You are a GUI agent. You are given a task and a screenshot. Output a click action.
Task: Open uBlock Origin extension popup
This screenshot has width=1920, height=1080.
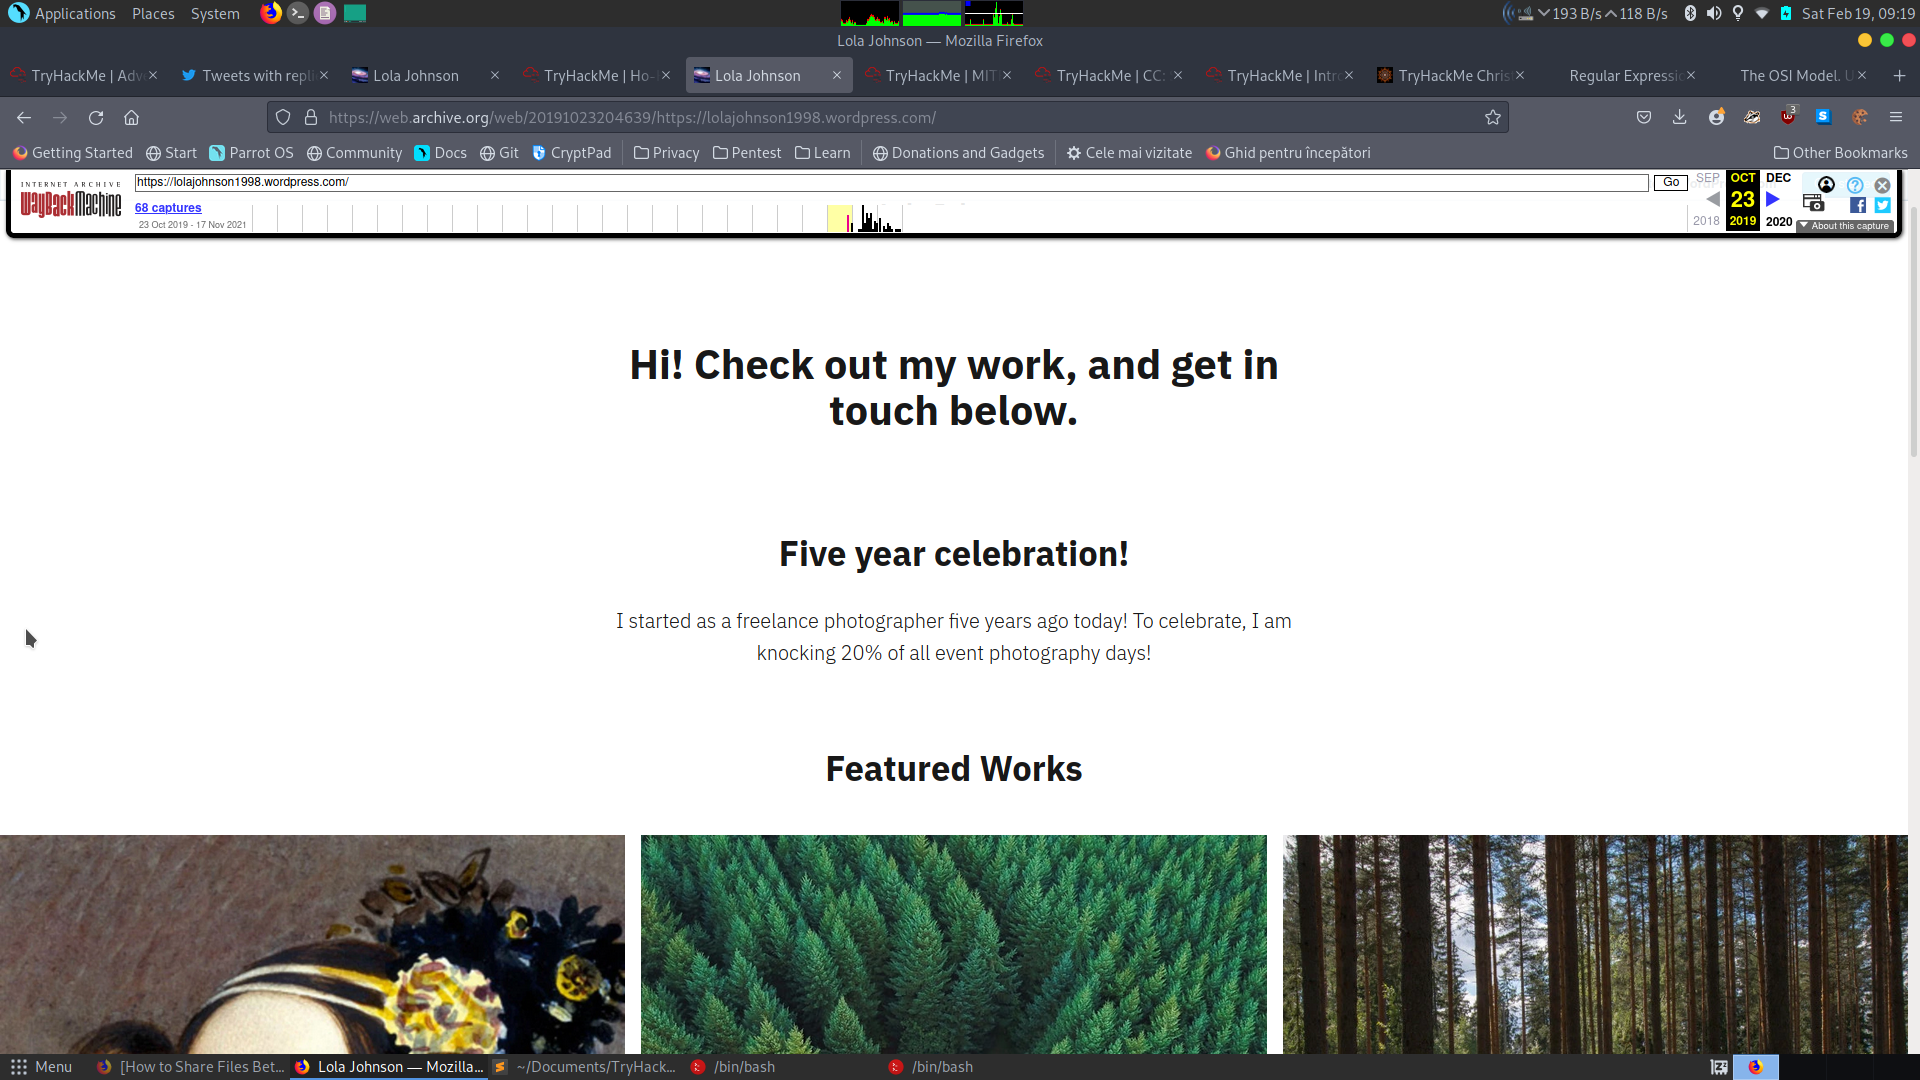point(1787,117)
